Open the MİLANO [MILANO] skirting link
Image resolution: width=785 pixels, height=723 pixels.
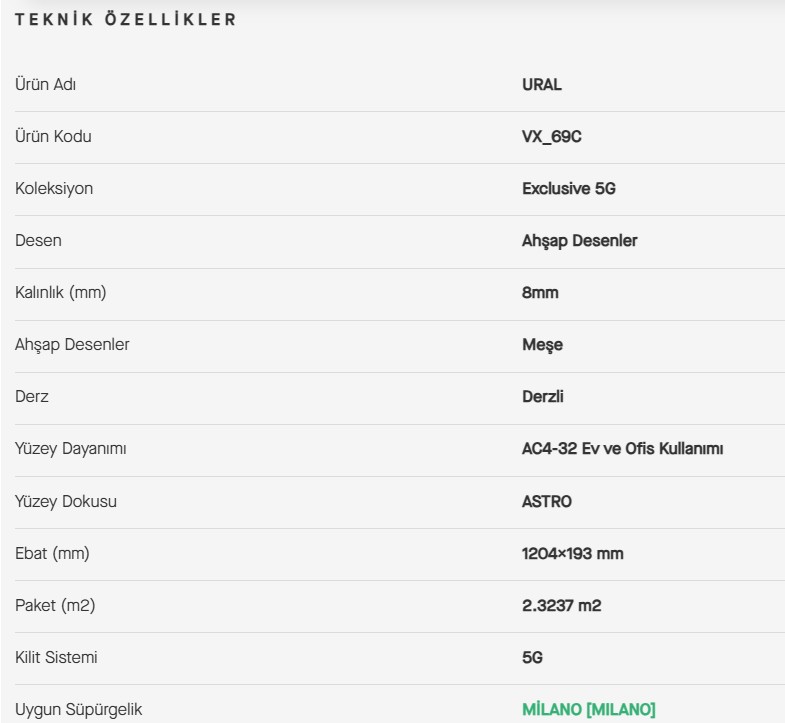(x=589, y=709)
